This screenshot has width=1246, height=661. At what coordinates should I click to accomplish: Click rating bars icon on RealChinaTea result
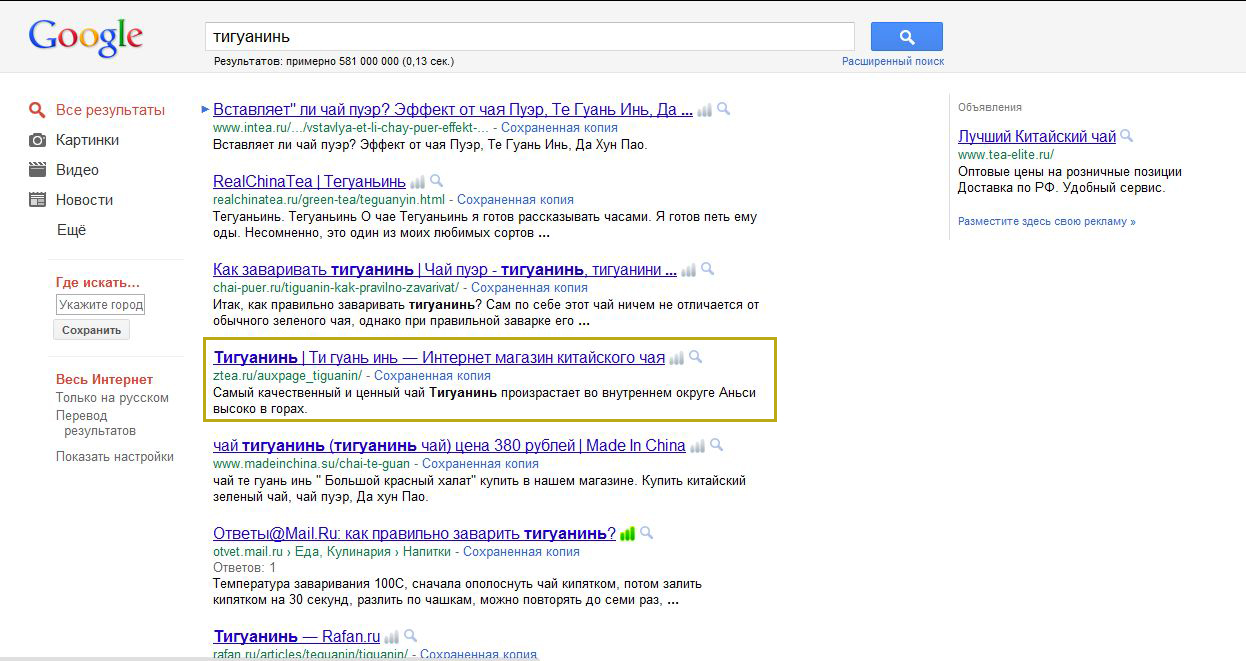click(x=417, y=182)
